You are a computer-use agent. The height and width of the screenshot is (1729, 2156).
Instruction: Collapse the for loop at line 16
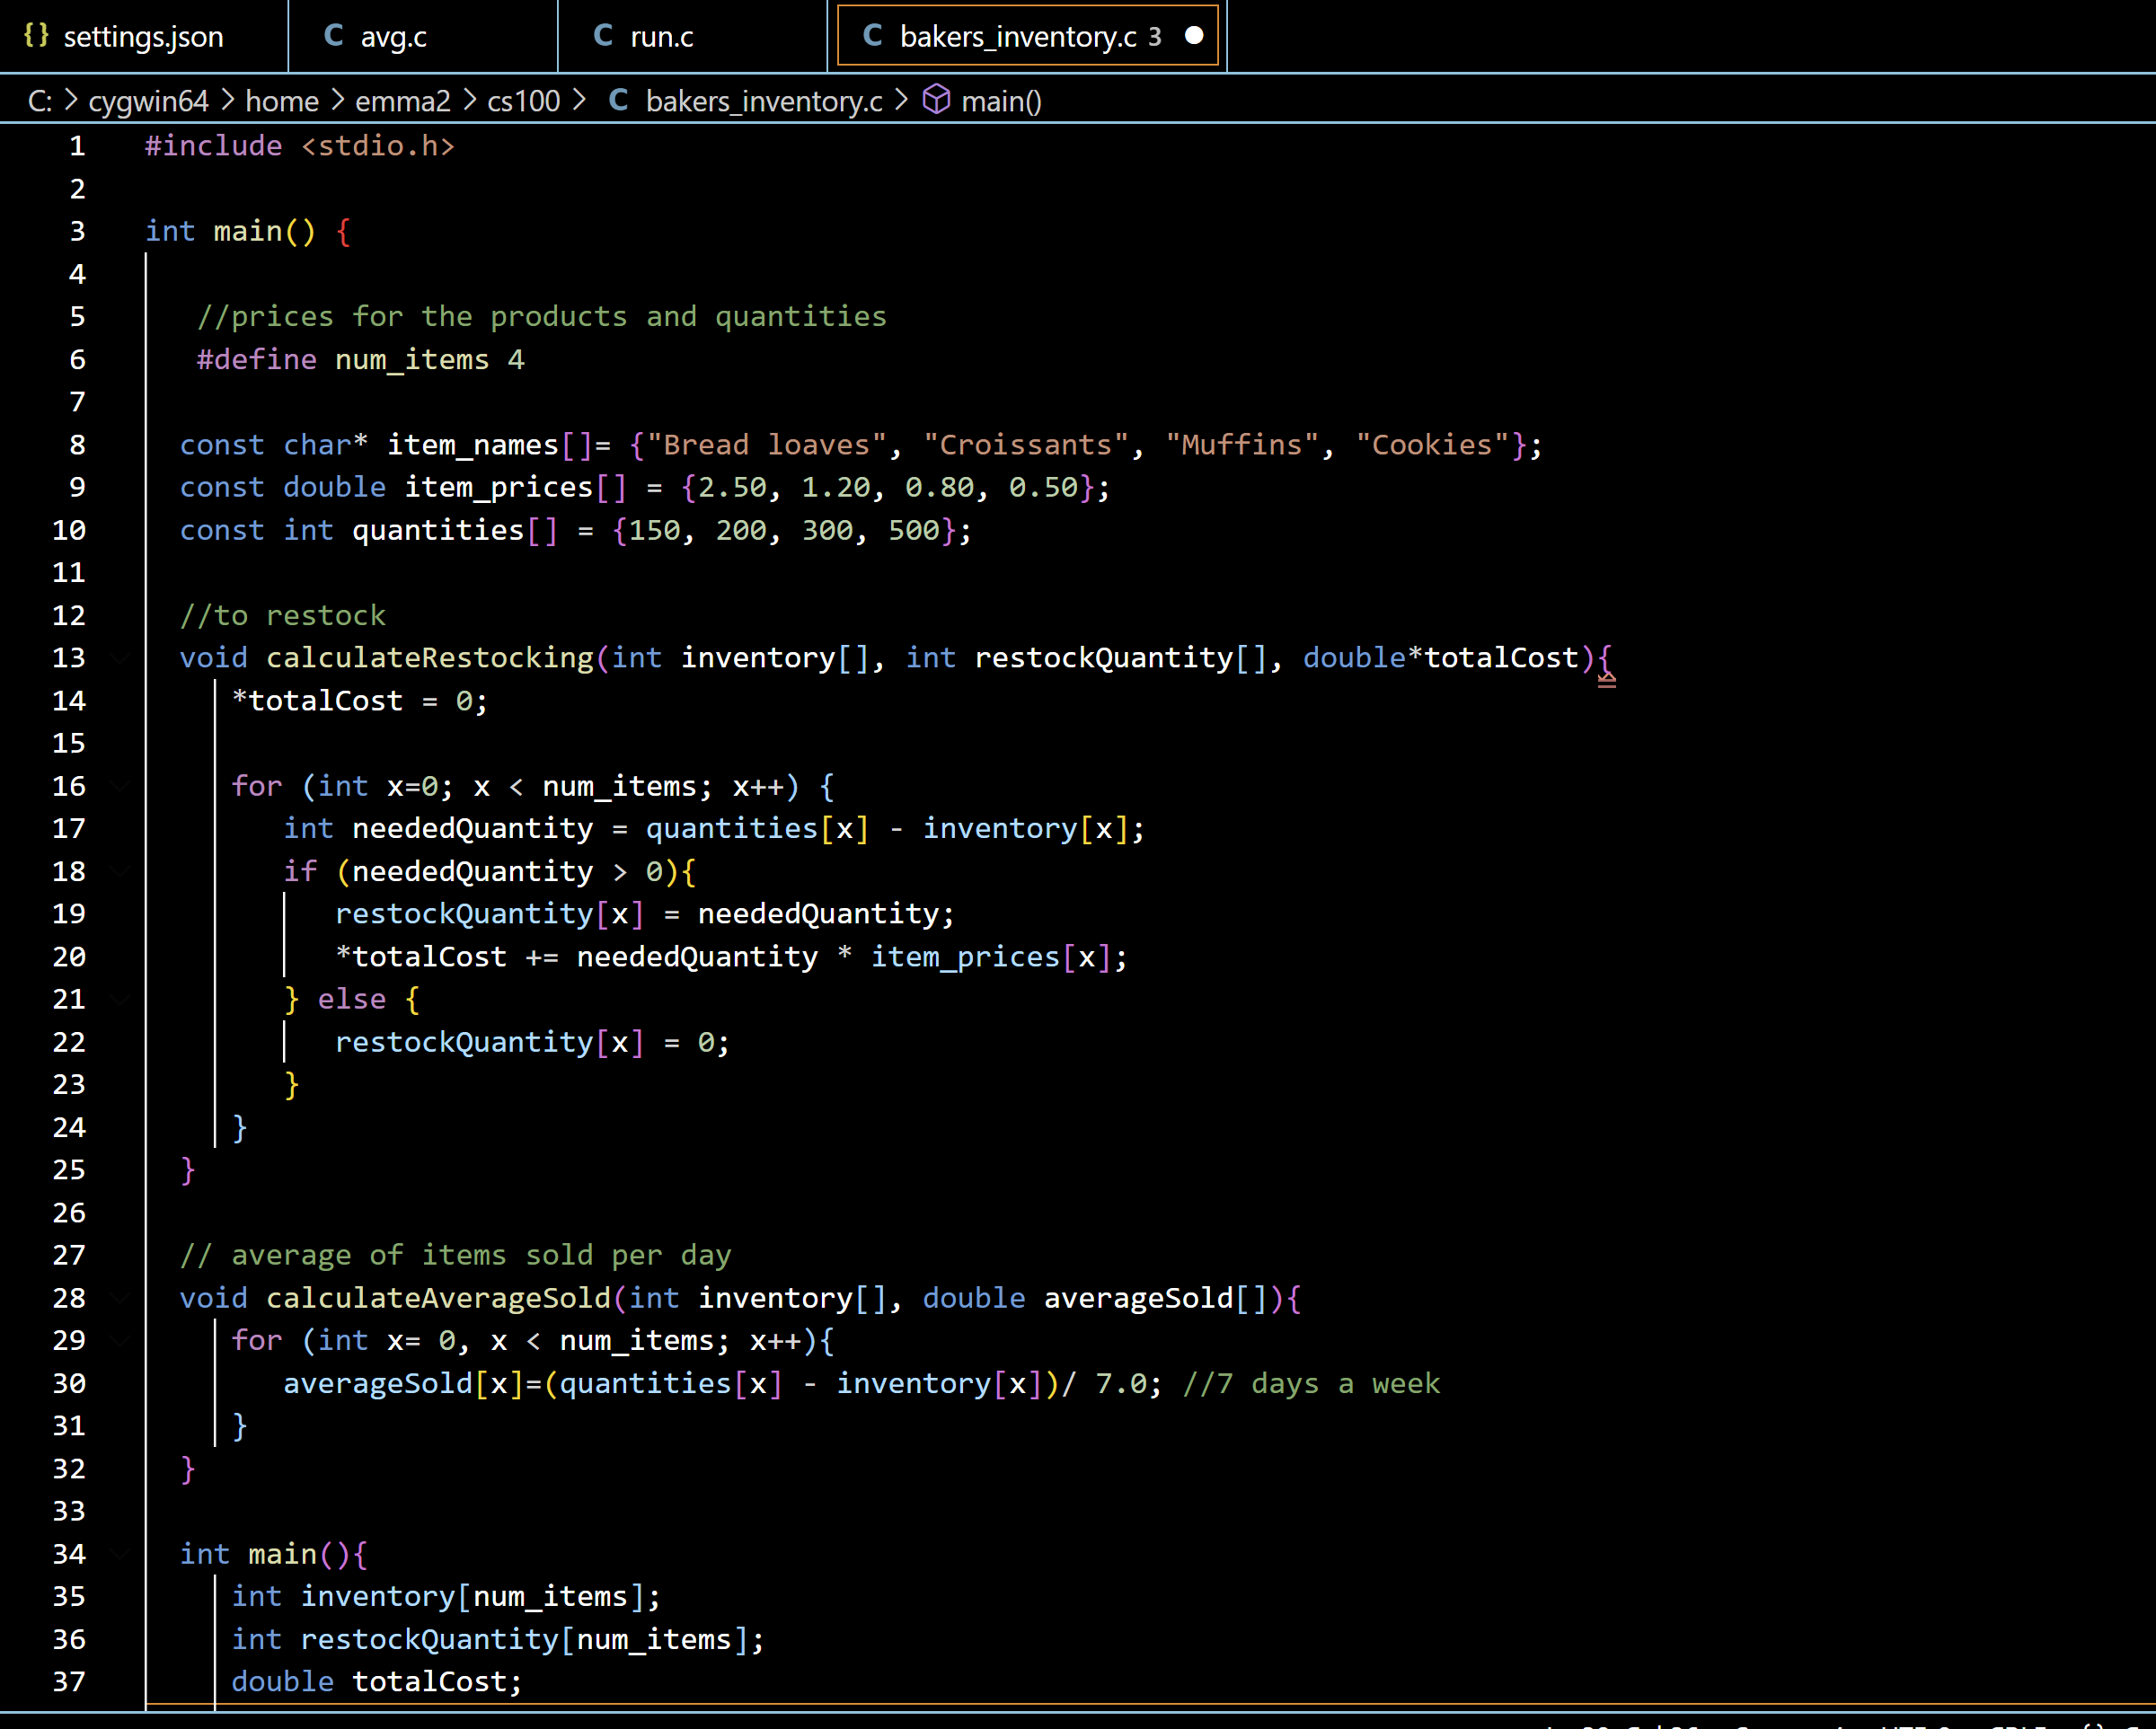pos(122,786)
